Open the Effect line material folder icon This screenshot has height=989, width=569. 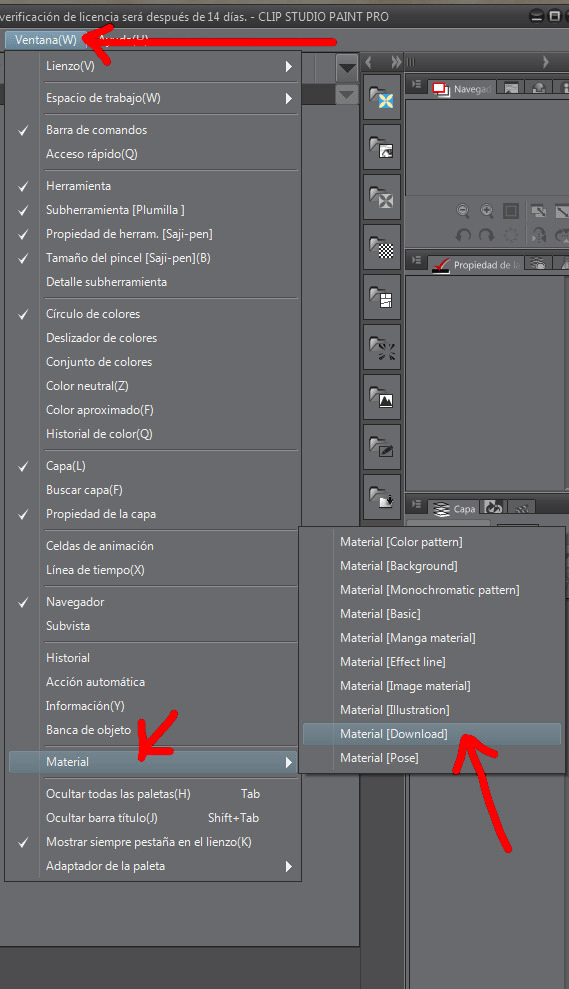(x=382, y=346)
